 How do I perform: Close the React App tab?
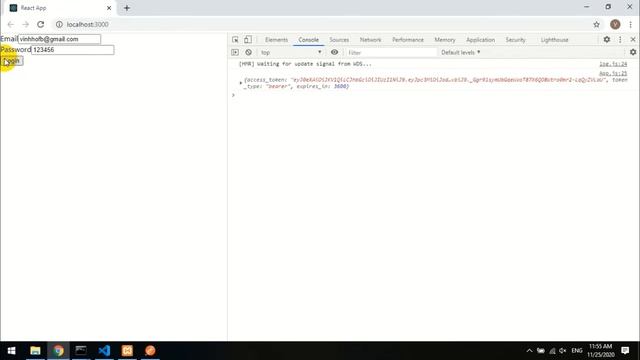[x=109, y=8]
